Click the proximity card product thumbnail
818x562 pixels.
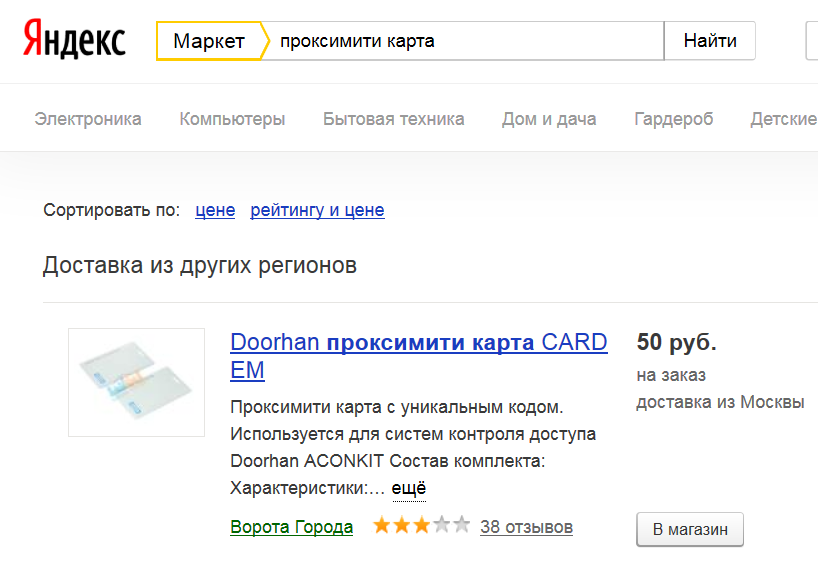pyautogui.click(x=137, y=382)
